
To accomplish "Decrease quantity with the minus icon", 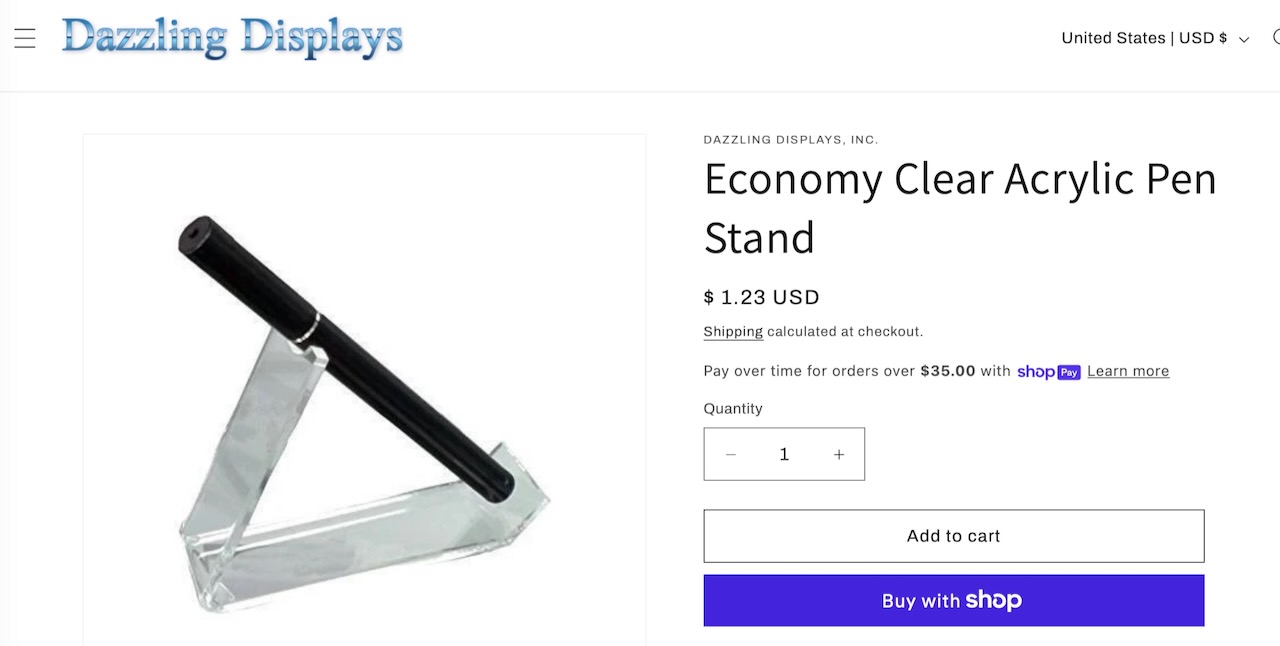I will 731,455.
